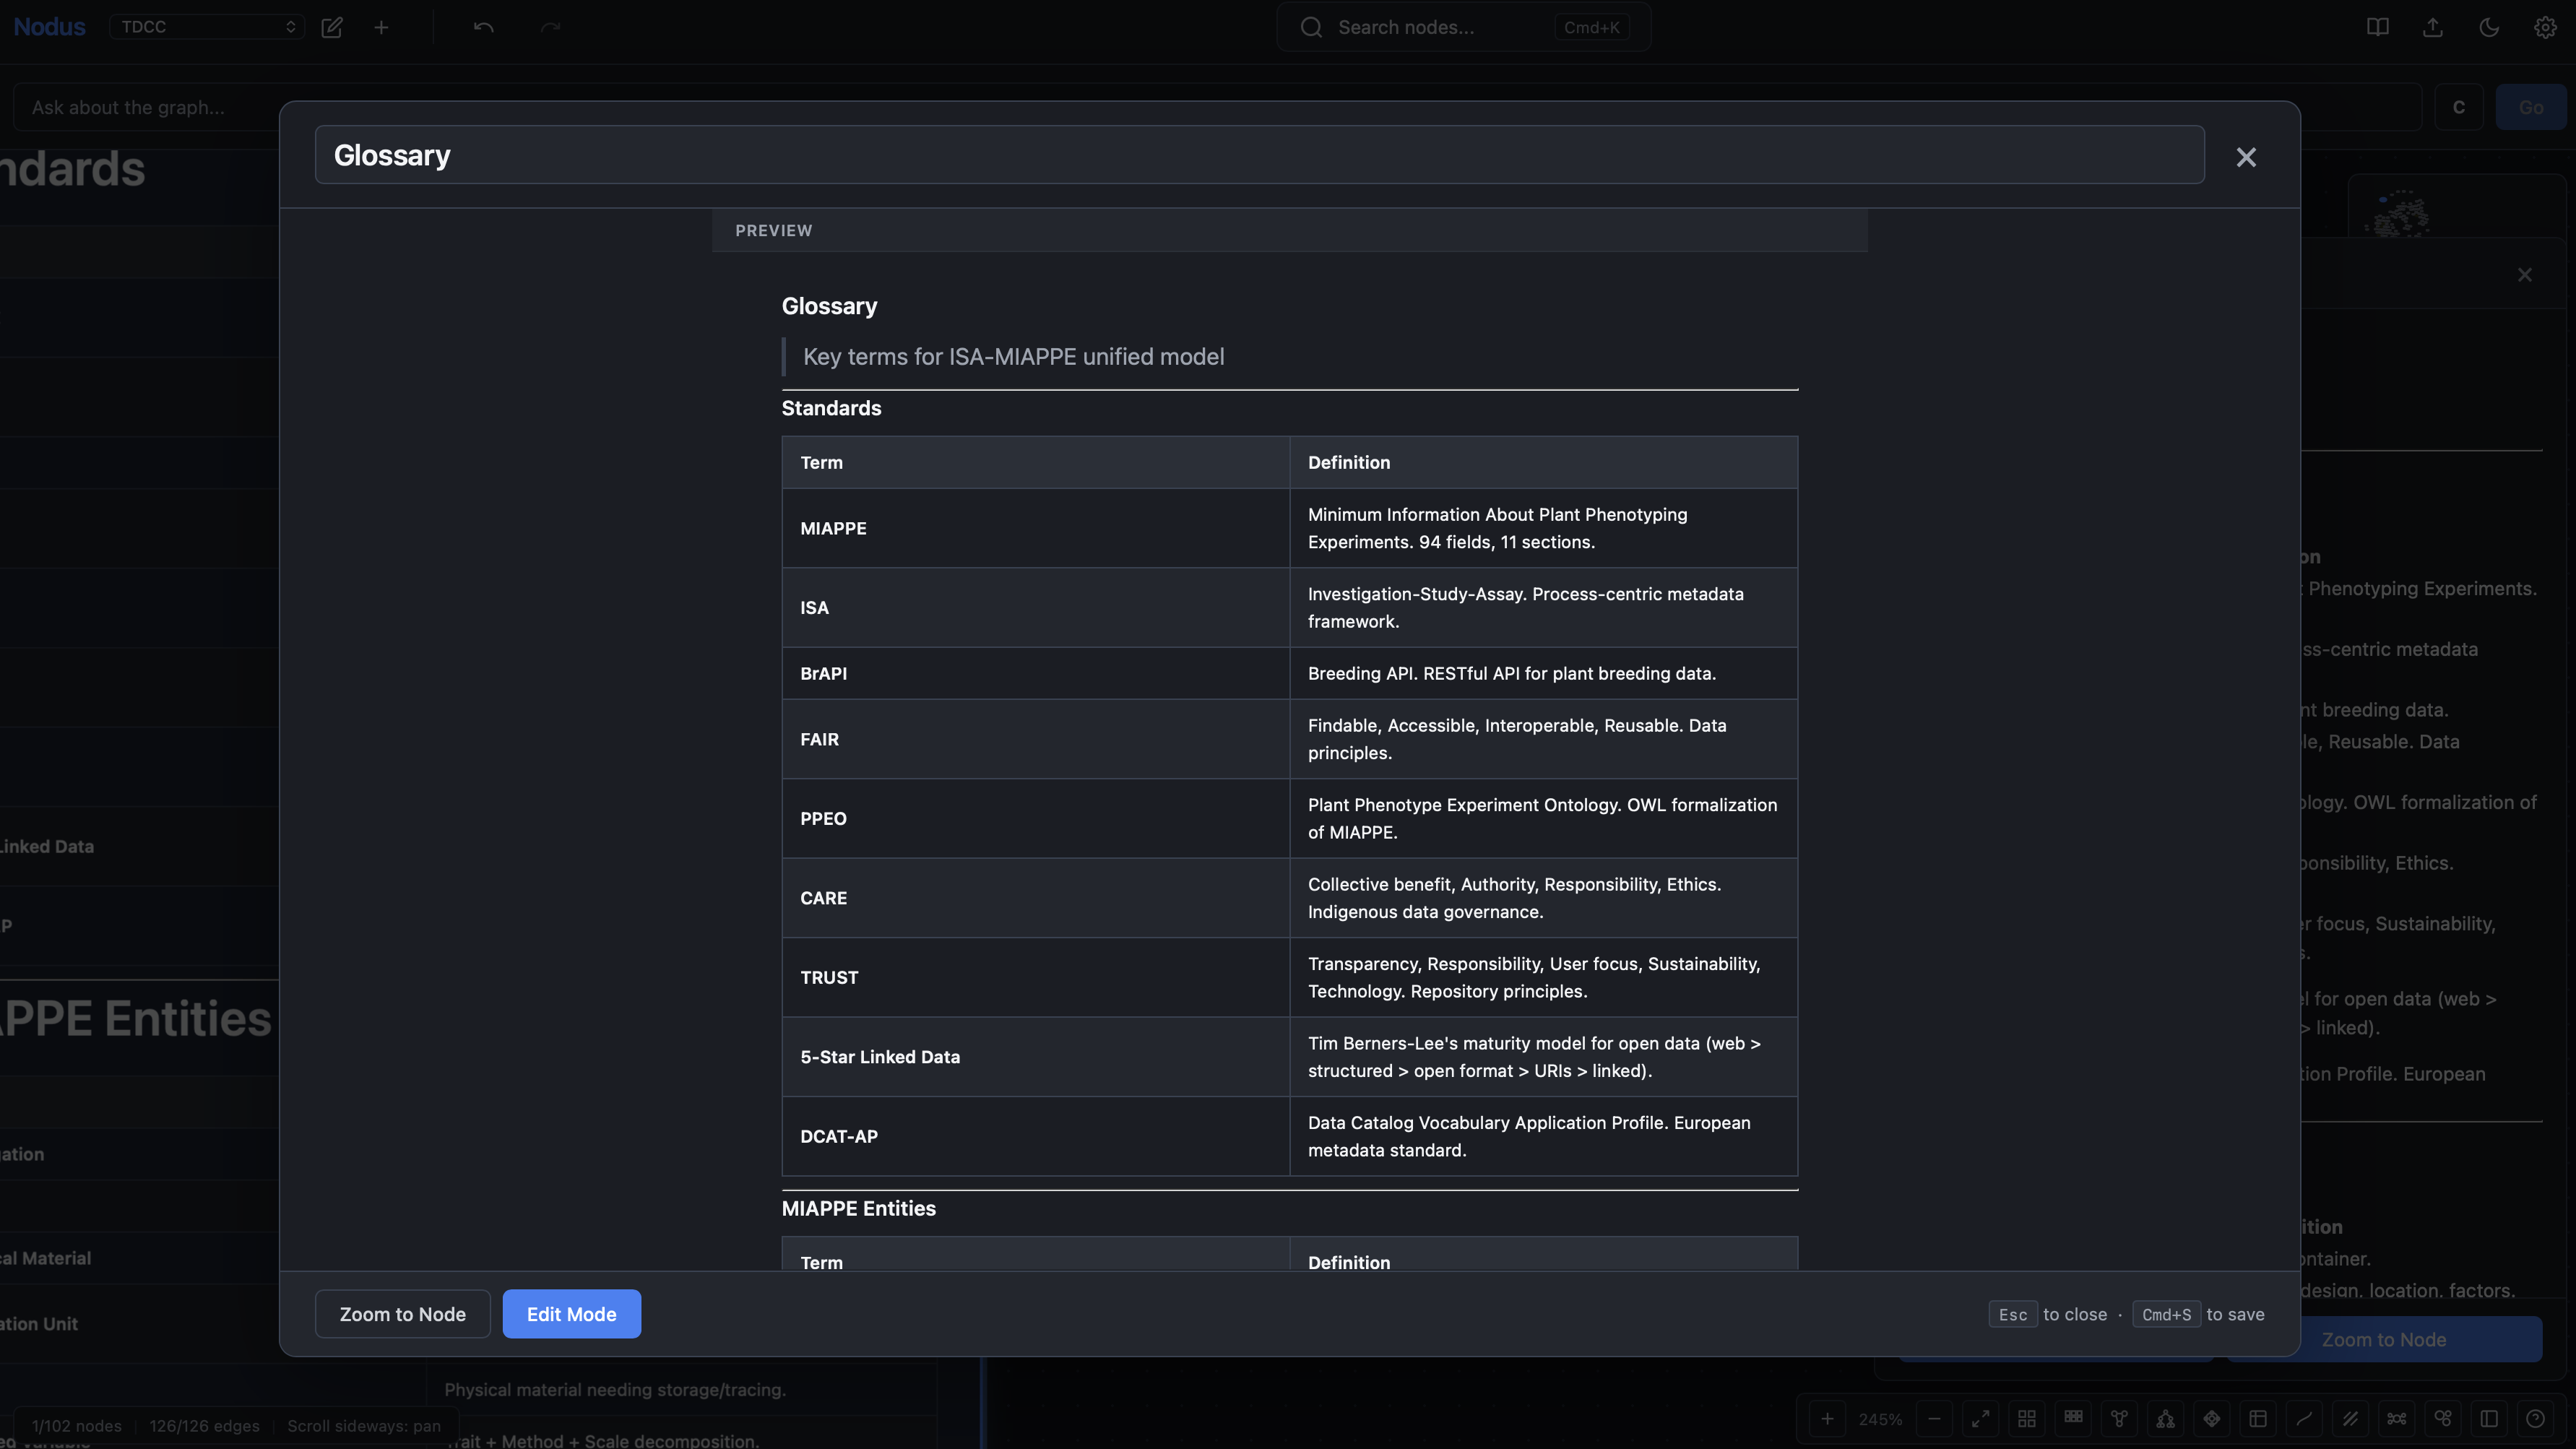Click the double-slash straight edges icon
This screenshot has width=2576, height=1449.
tap(2350, 1419)
